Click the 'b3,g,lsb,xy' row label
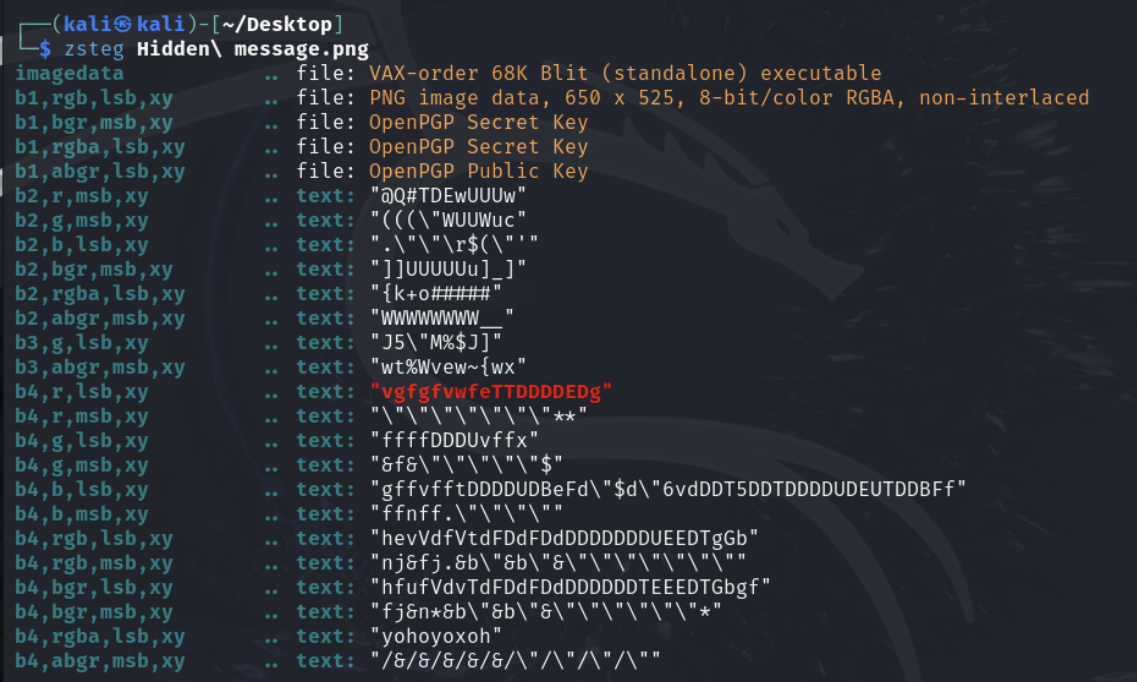Screen dimensions: 1137x682 coord(81,343)
